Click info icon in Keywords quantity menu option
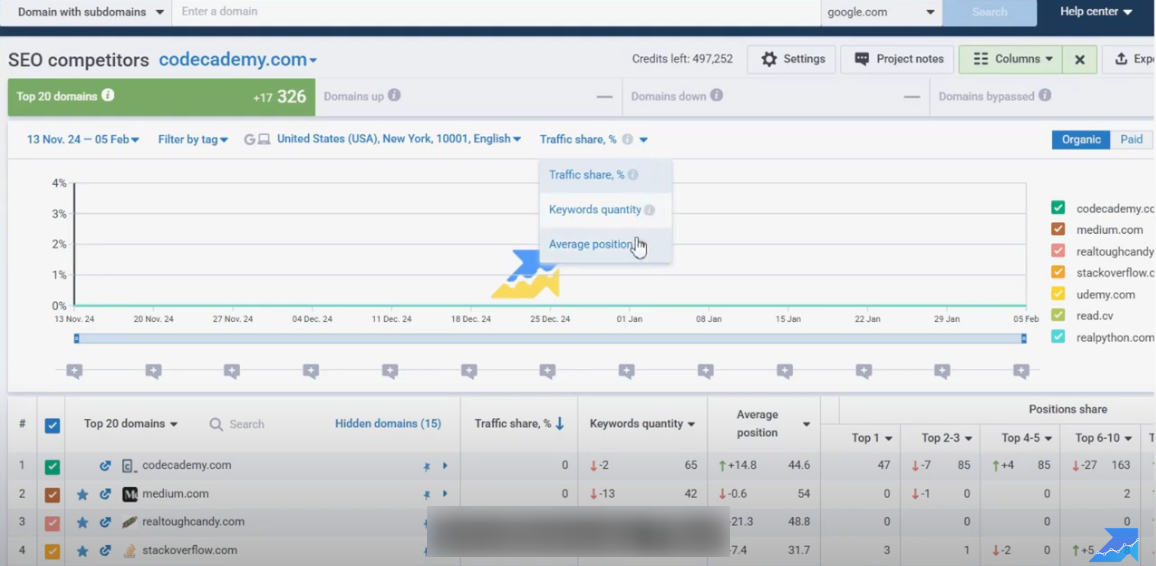Viewport: 1156px width, 566px height. tap(649, 210)
